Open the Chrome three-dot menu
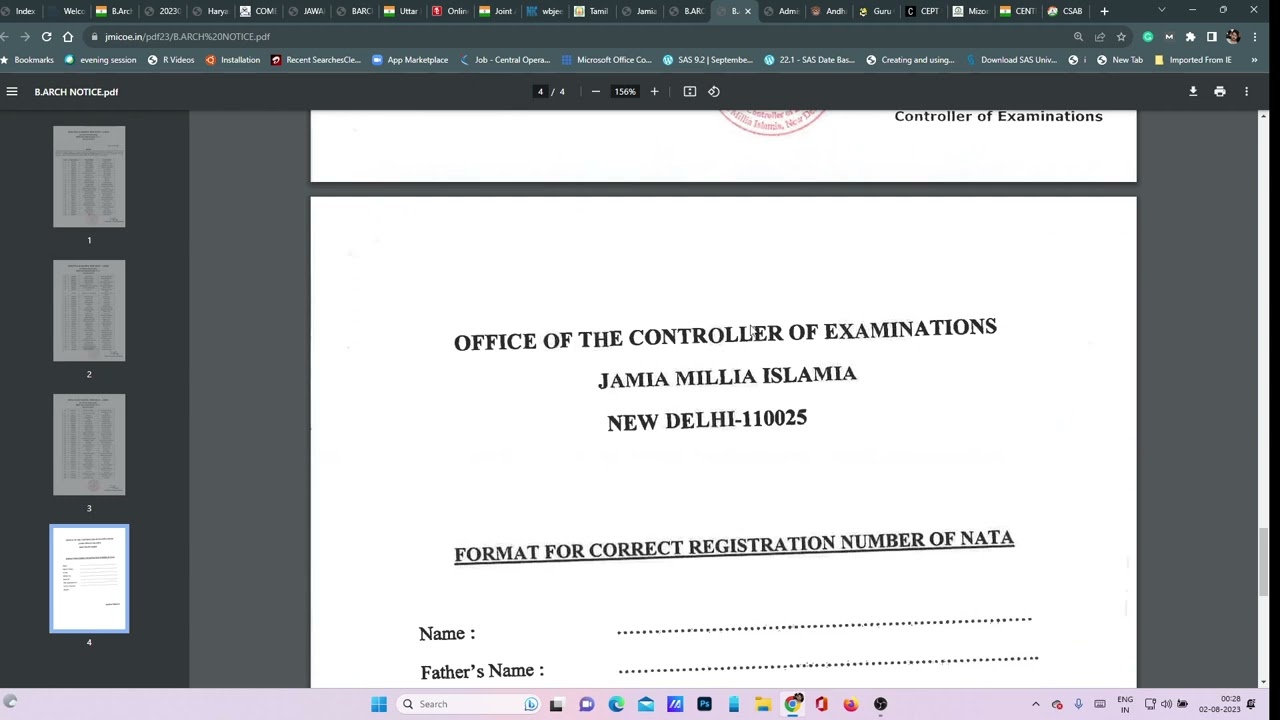 [x=1255, y=37]
